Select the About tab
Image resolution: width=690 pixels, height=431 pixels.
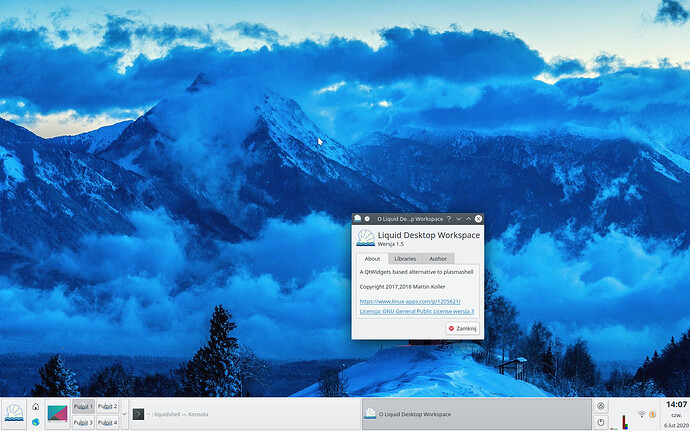[x=372, y=258]
